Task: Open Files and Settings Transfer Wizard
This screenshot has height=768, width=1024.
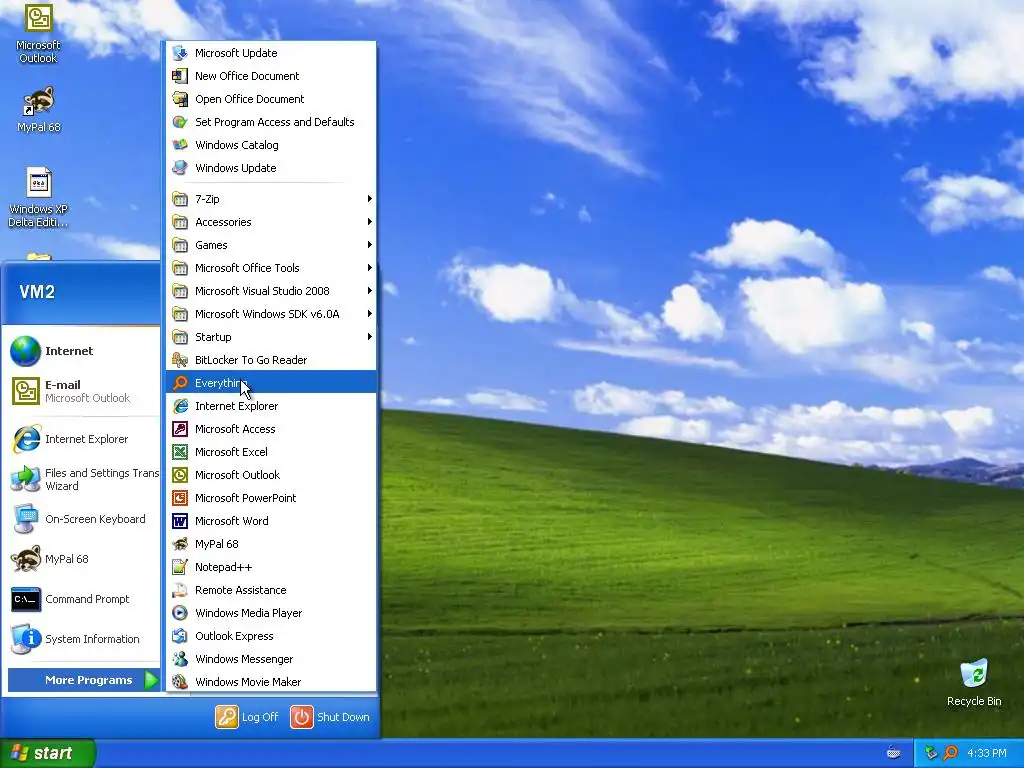Action: 82,479
